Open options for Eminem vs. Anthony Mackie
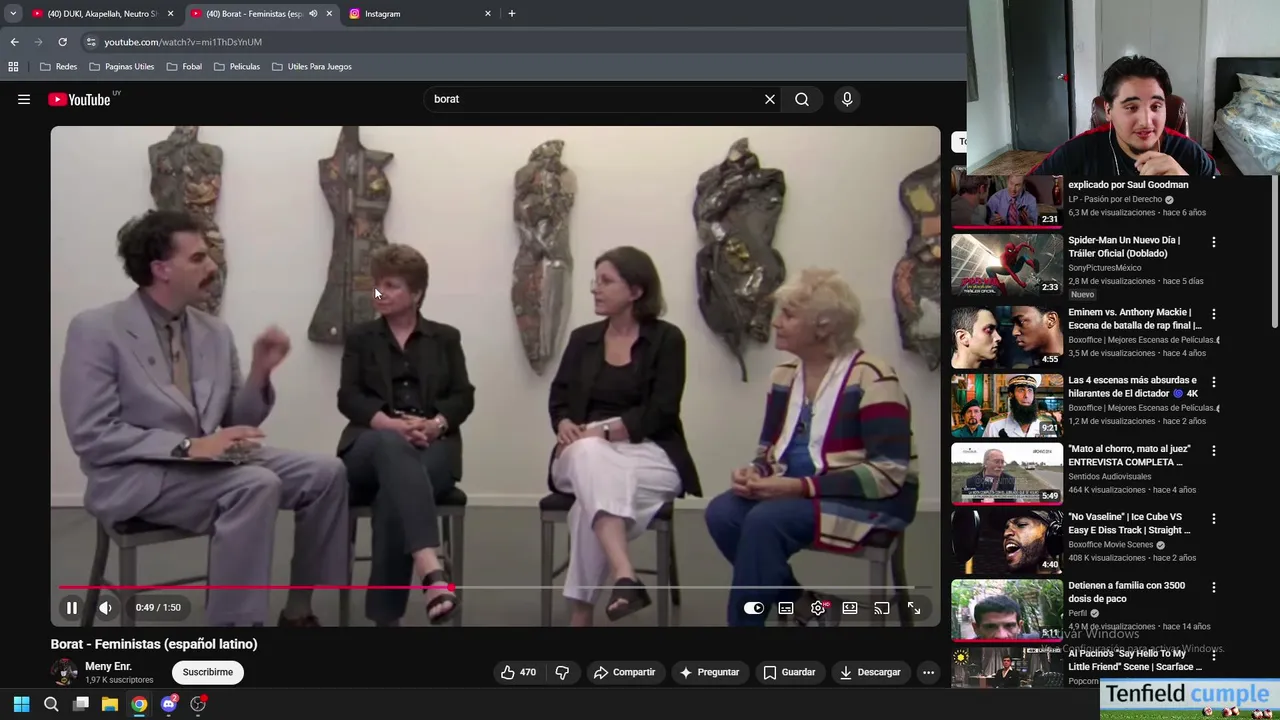Image resolution: width=1280 pixels, height=720 pixels. click(1214, 314)
